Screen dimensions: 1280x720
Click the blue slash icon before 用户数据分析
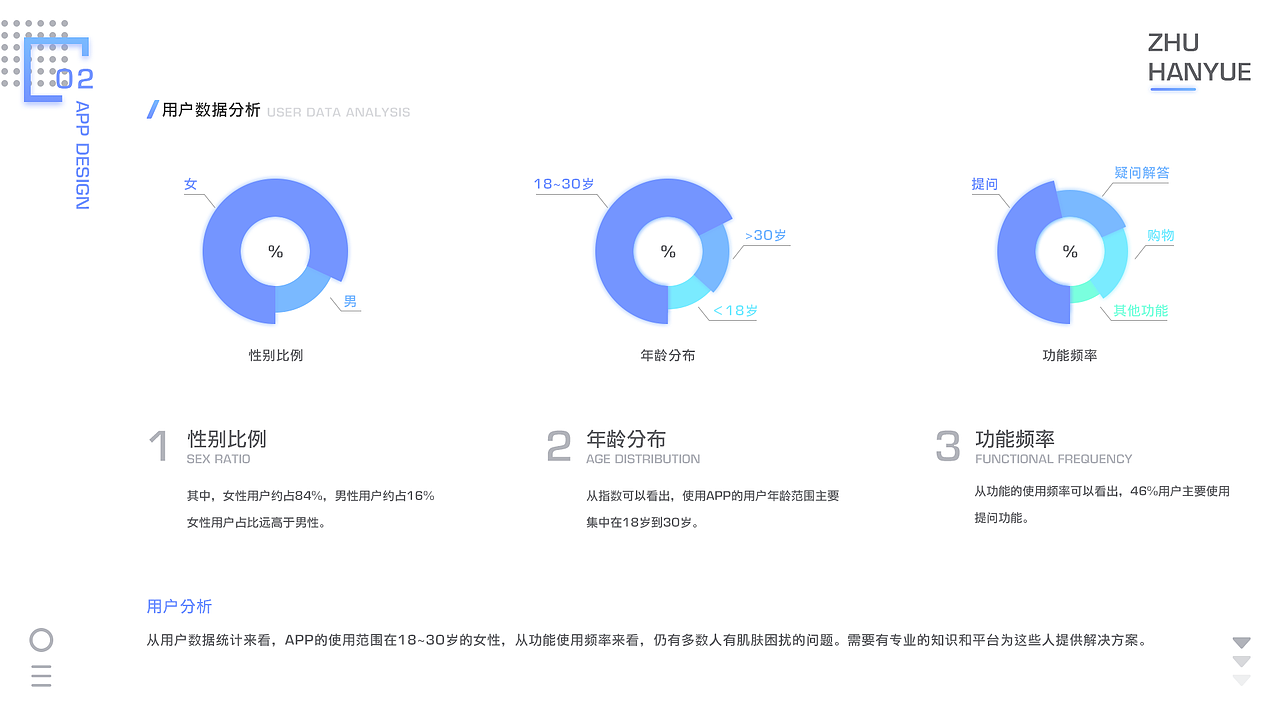click(152, 110)
